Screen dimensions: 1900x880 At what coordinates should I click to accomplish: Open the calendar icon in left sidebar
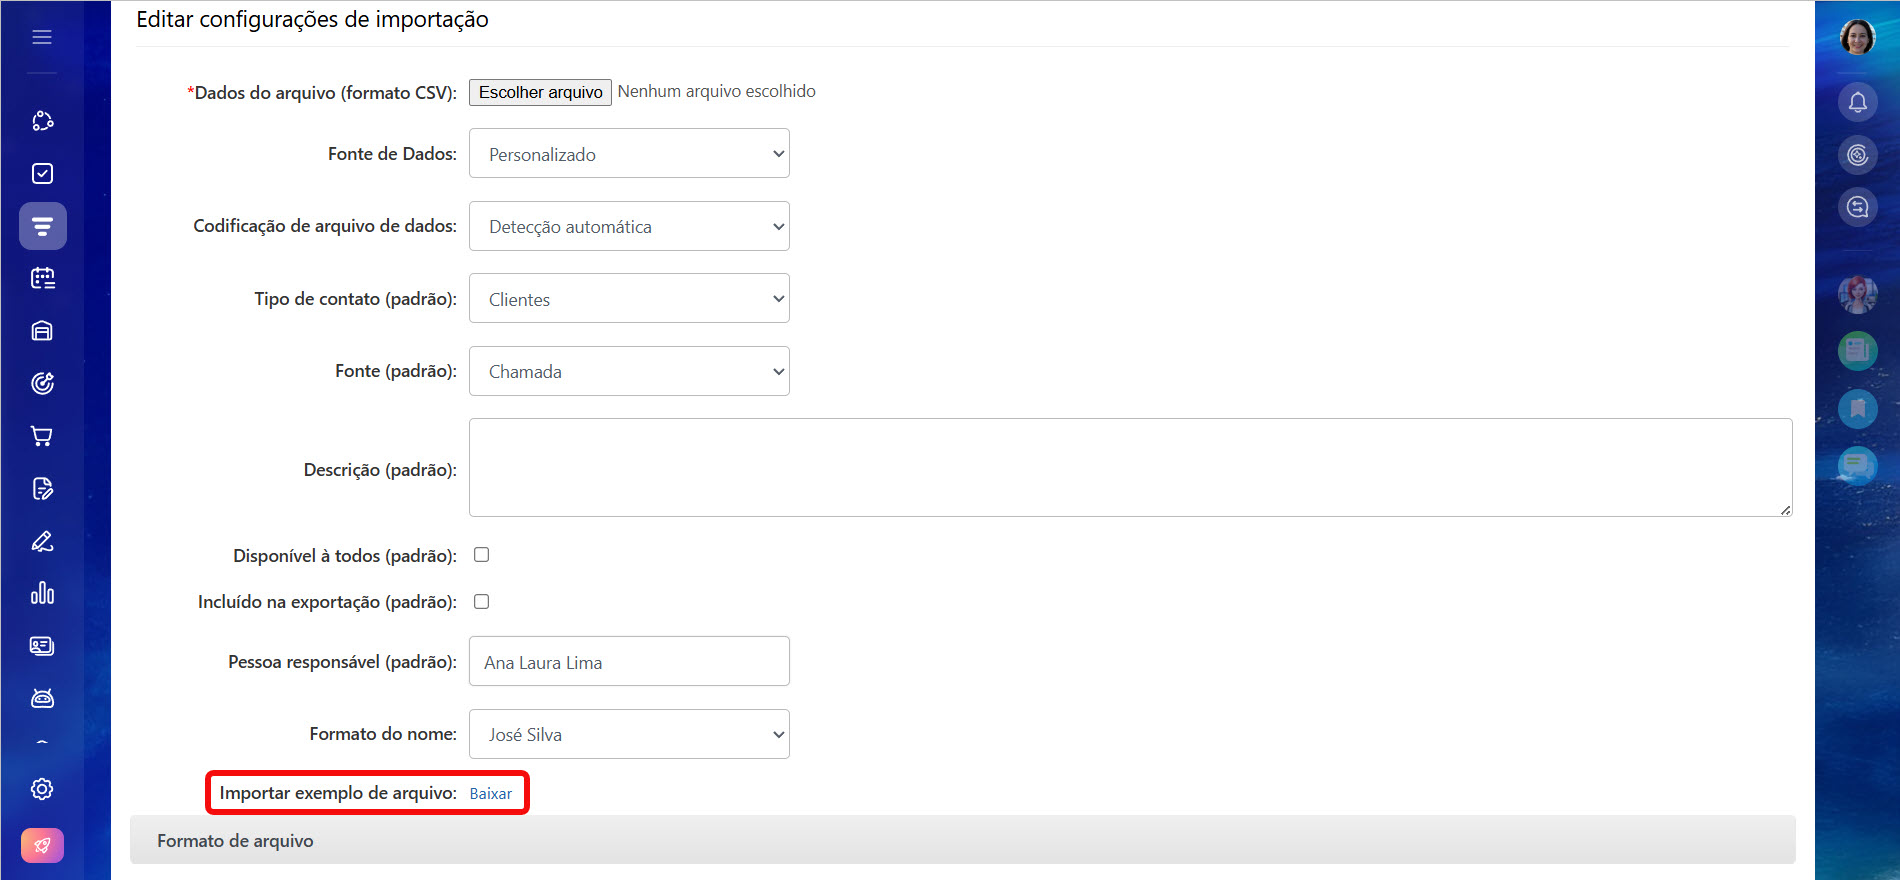point(42,278)
